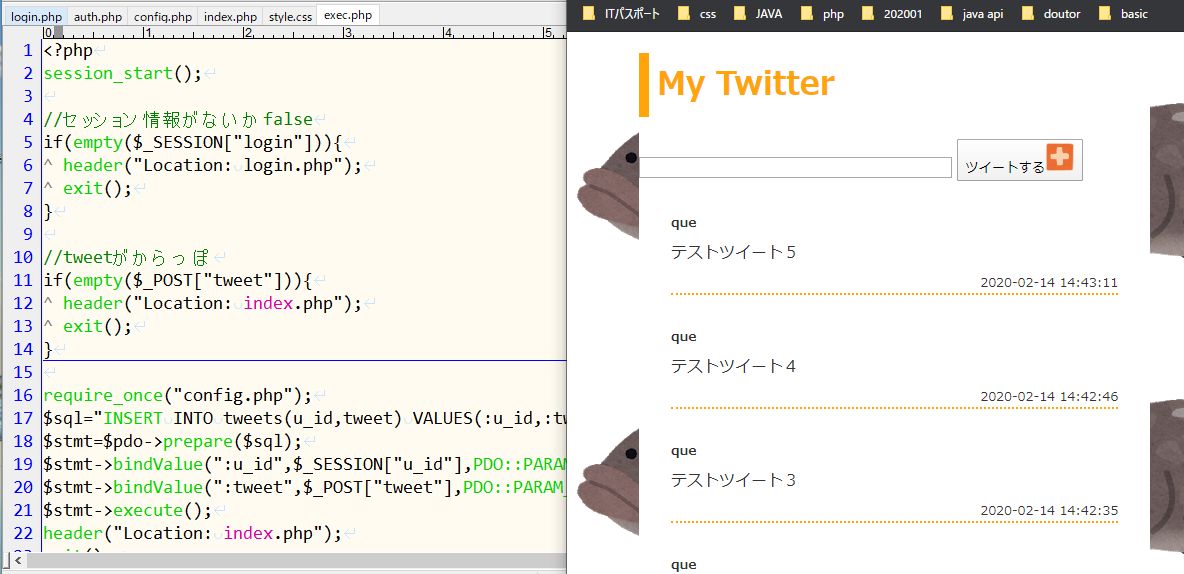
Task: Click the テストツイート４ tweet text
Action: [x=733, y=366]
